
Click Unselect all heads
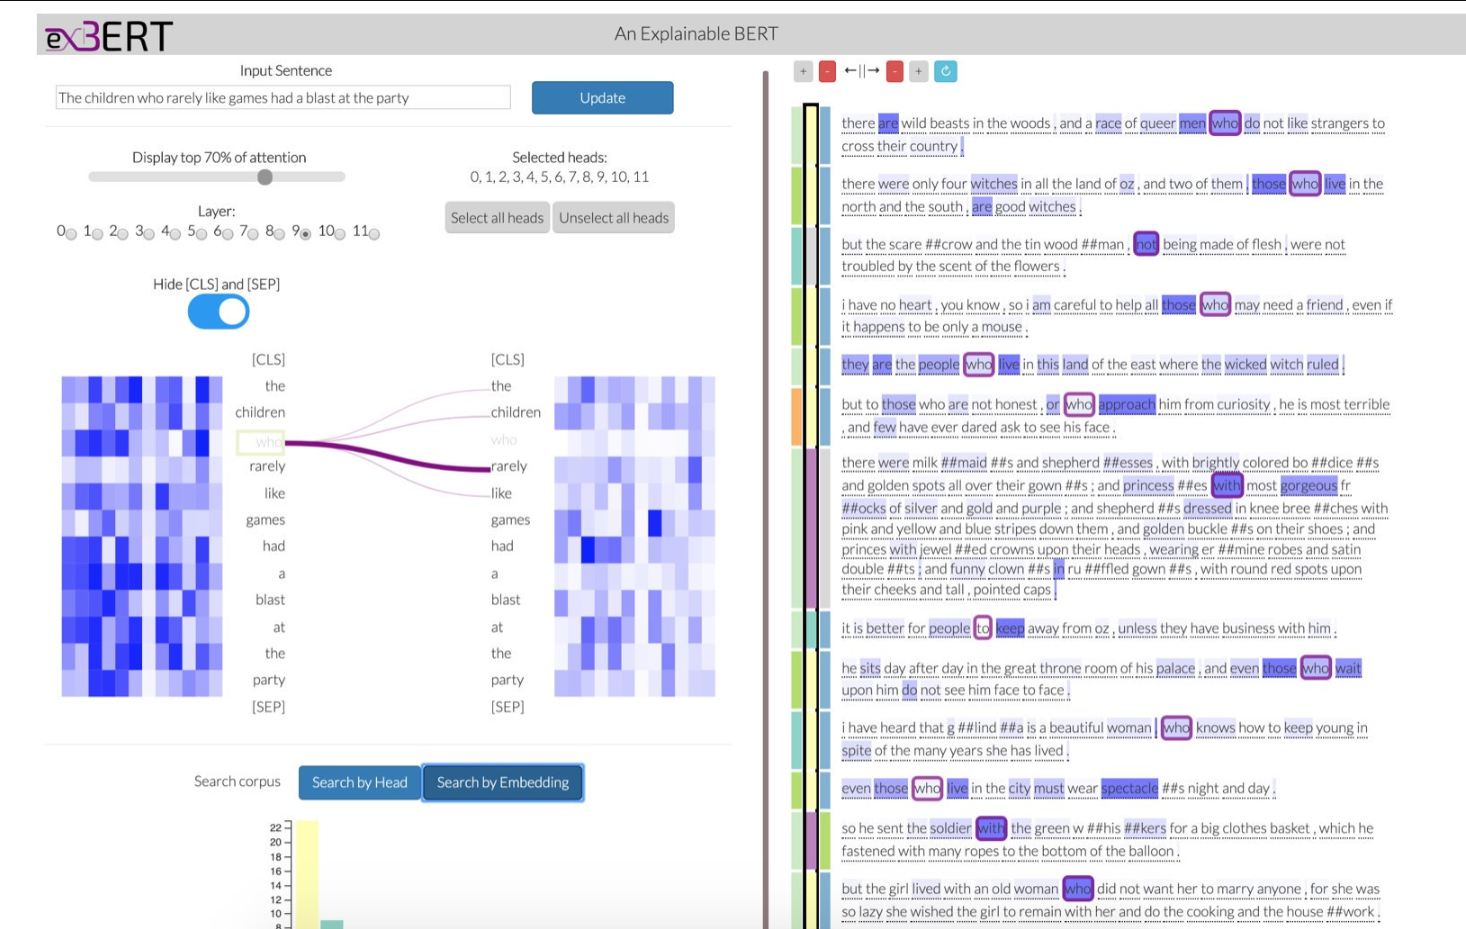614,218
